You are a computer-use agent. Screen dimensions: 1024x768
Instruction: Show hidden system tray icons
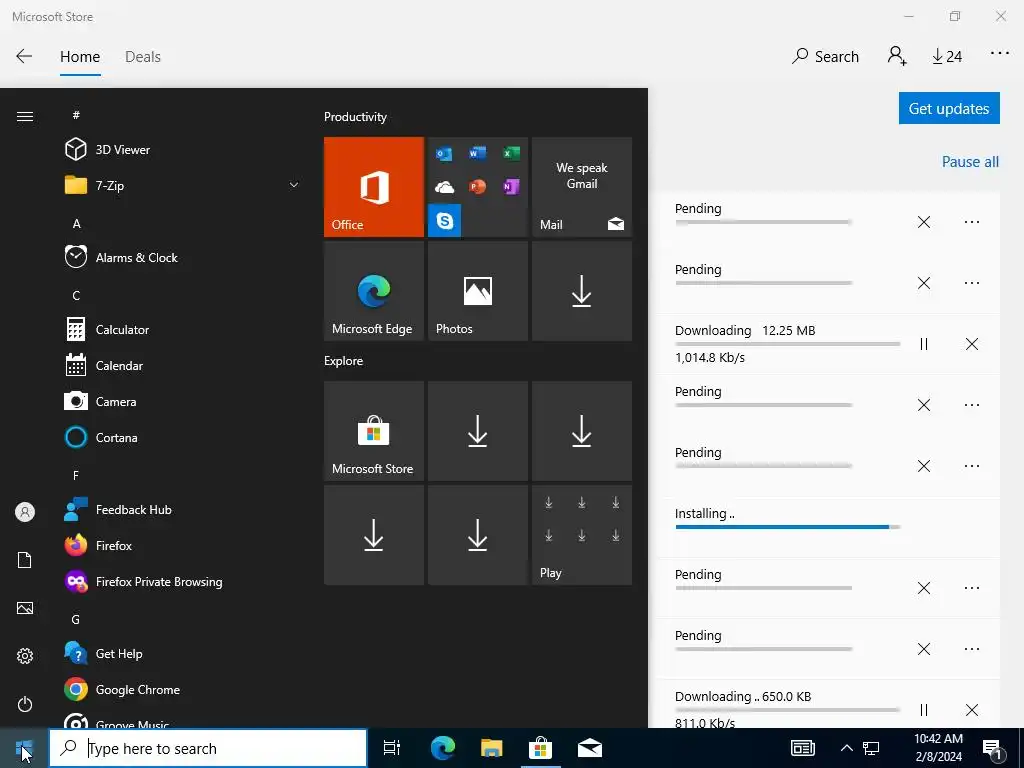[846, 748]
